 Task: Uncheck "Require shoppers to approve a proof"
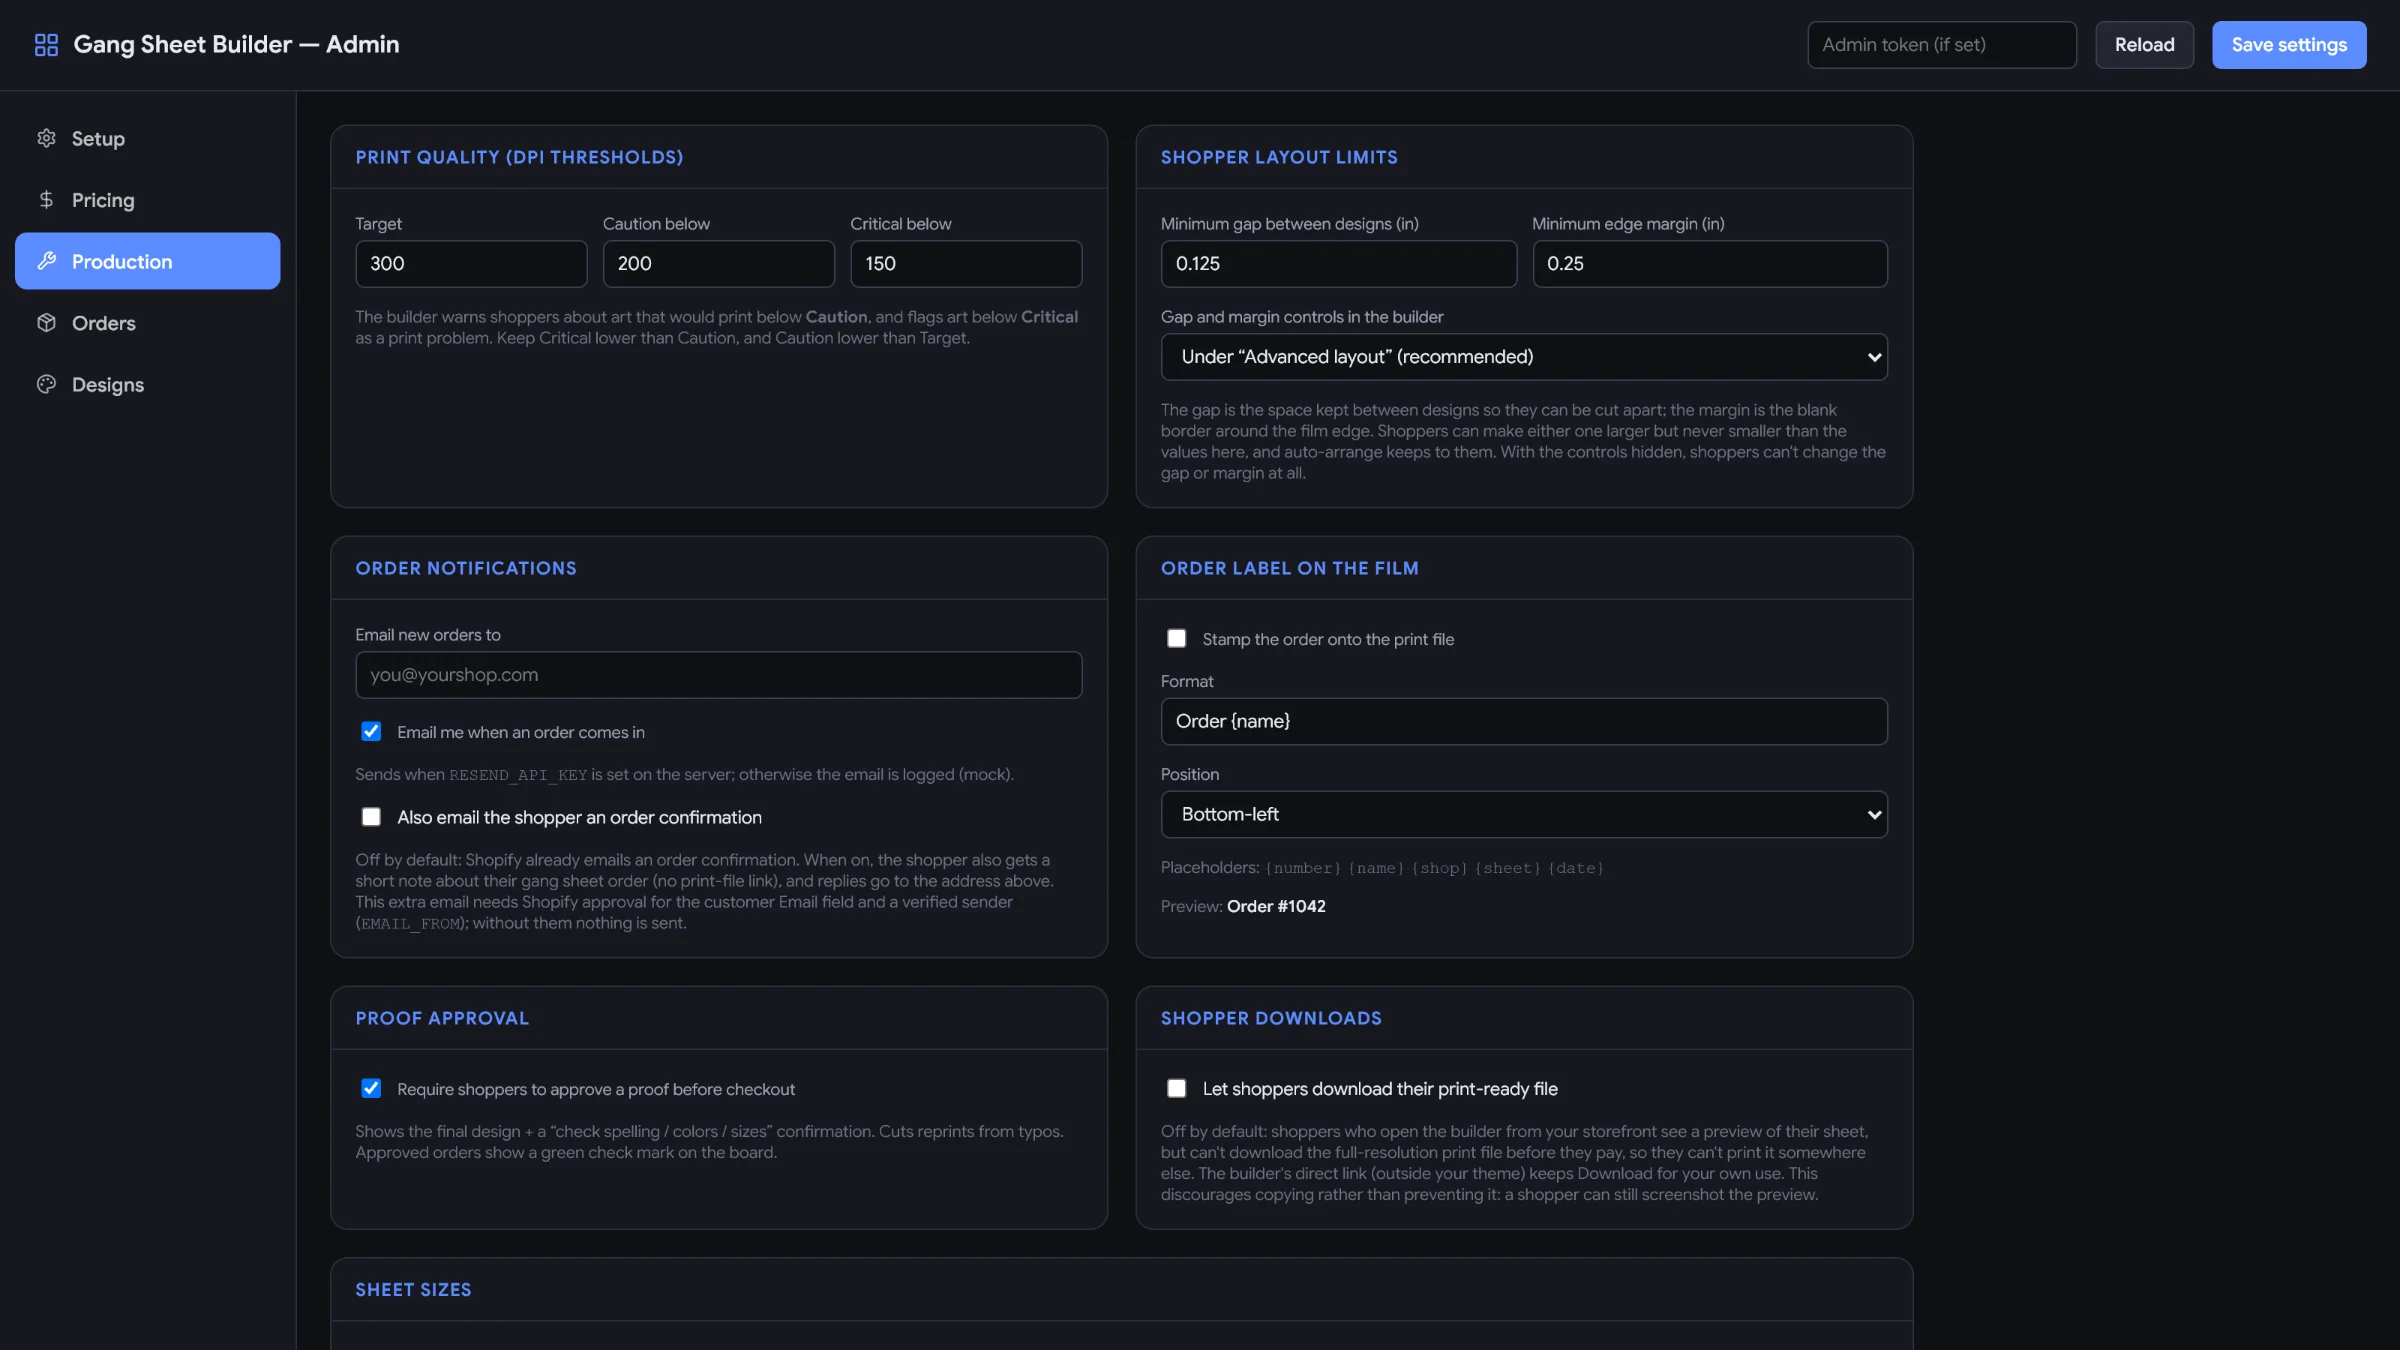click(x=371, y=1088)
